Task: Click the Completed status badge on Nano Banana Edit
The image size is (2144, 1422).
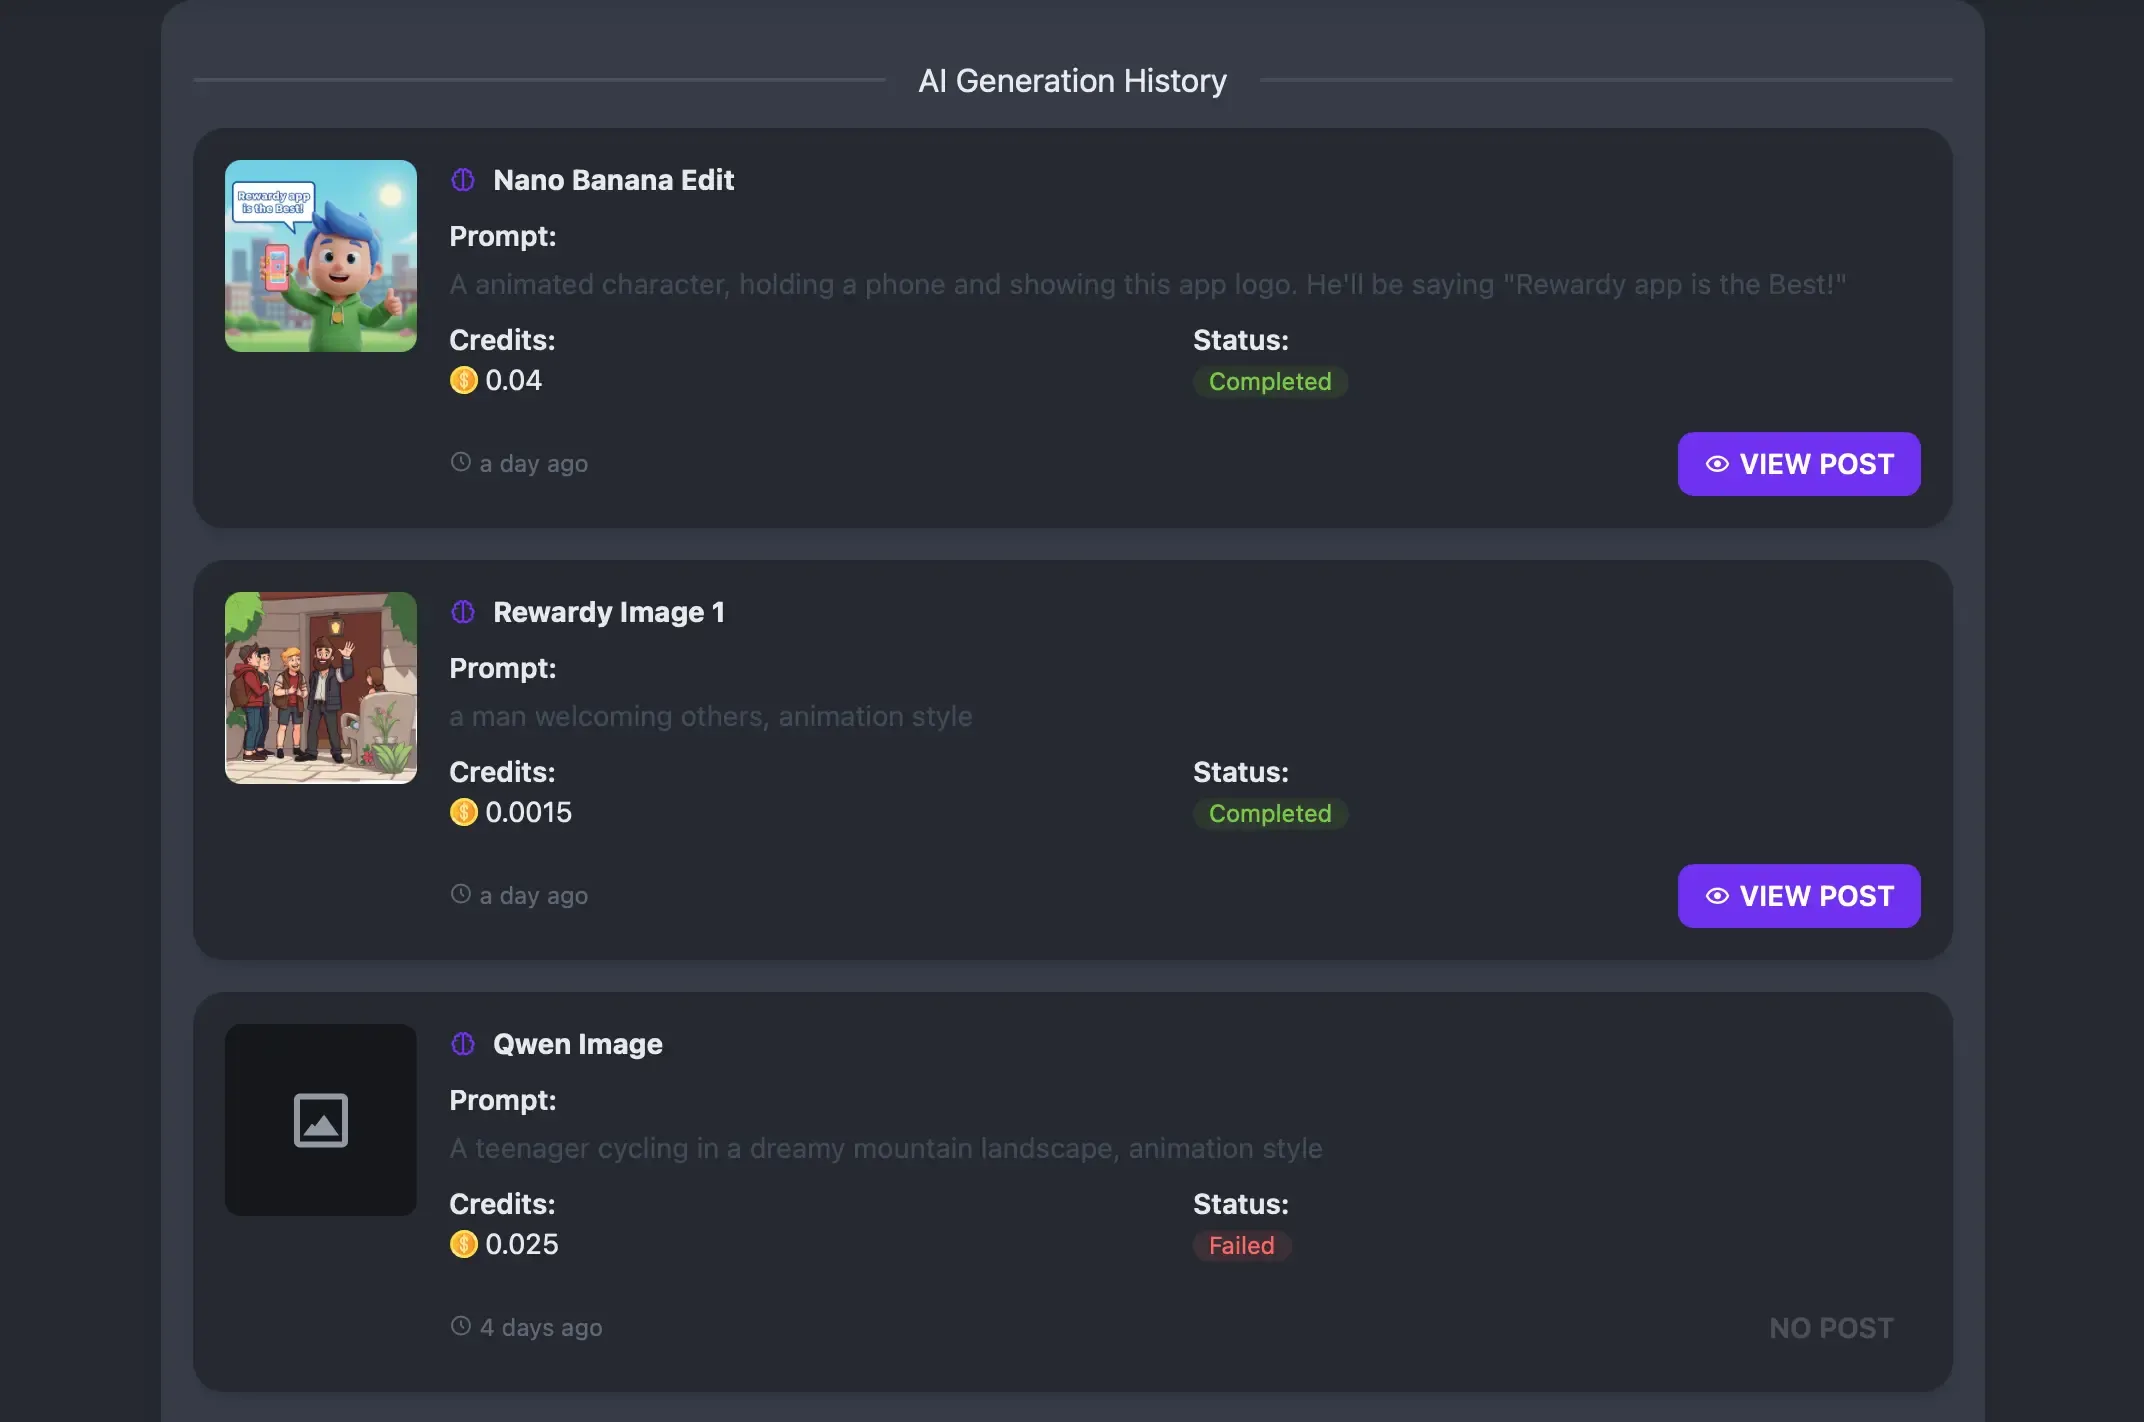Action: tap(1270, 381)
